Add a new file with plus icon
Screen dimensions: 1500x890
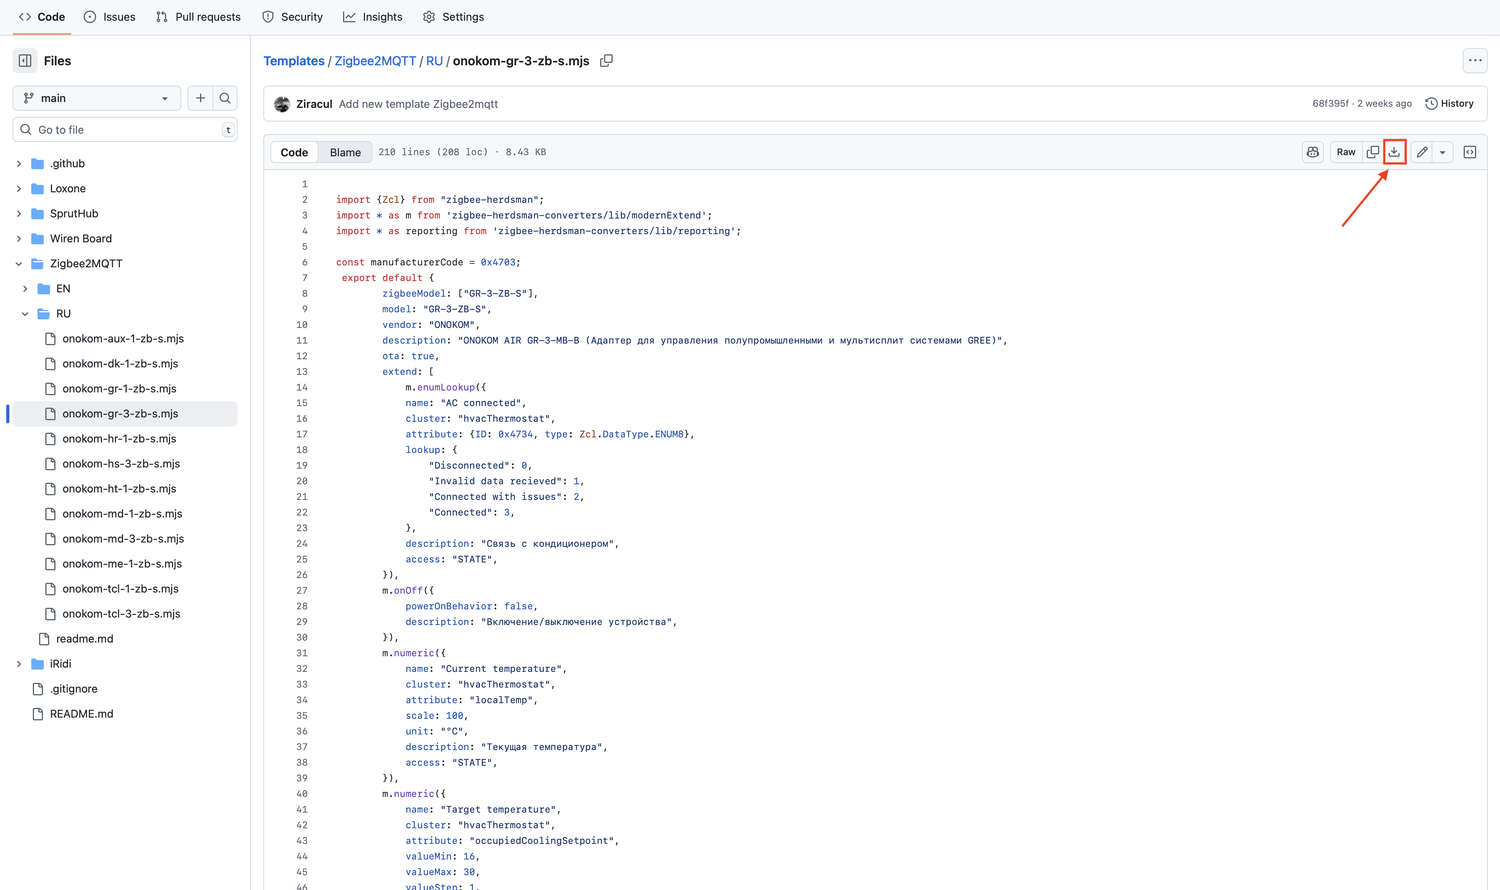click(200, 98)
